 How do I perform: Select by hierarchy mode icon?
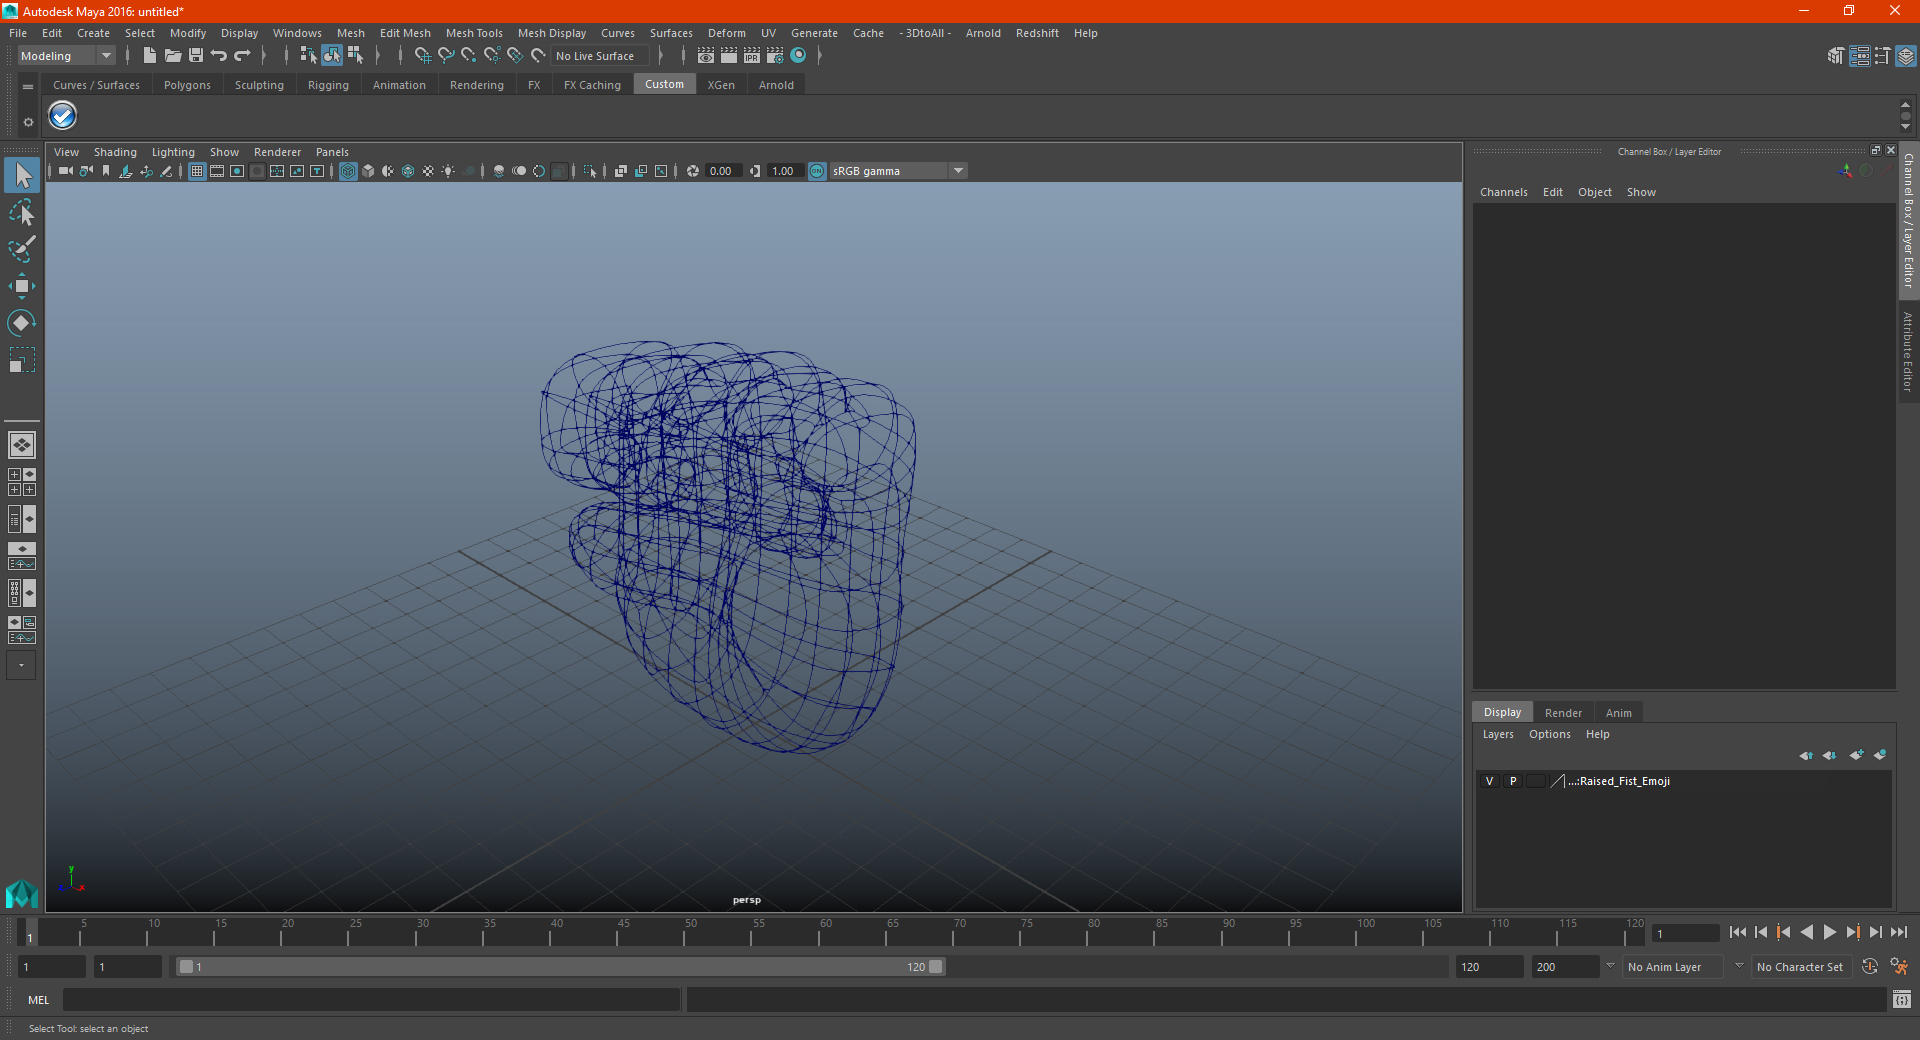[308, 56]
